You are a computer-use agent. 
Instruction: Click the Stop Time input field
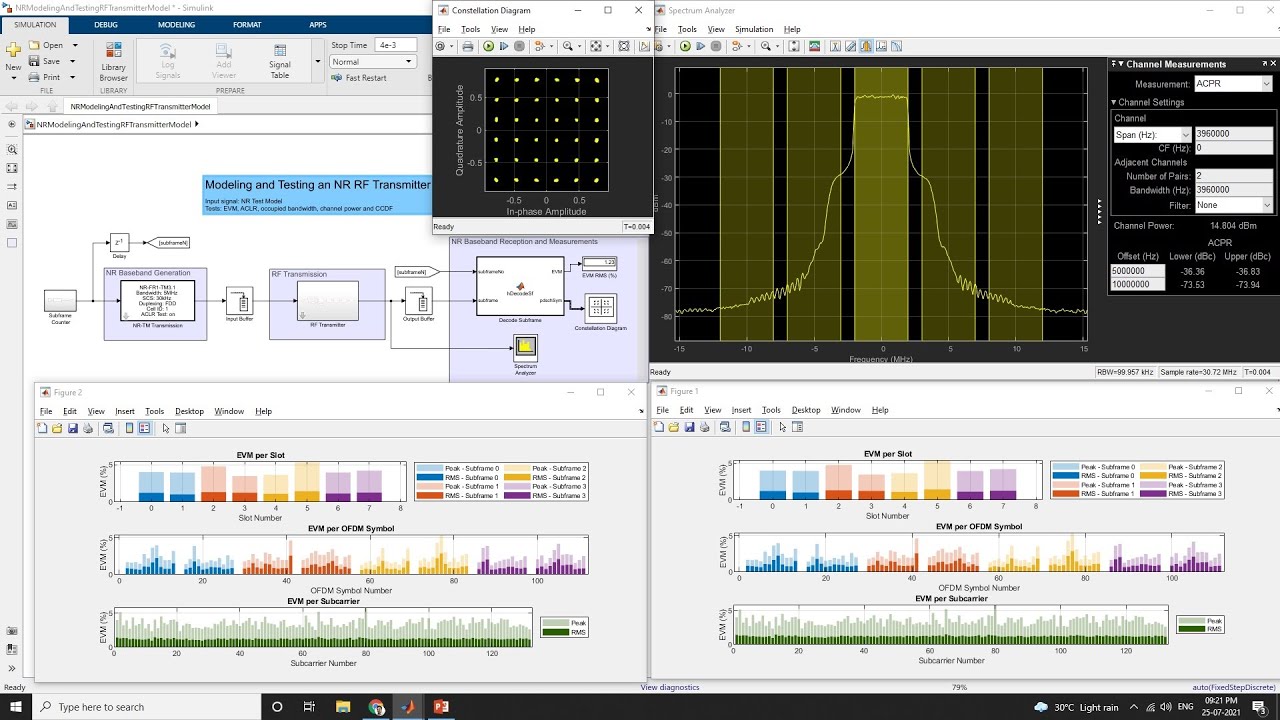coord(396,45)
